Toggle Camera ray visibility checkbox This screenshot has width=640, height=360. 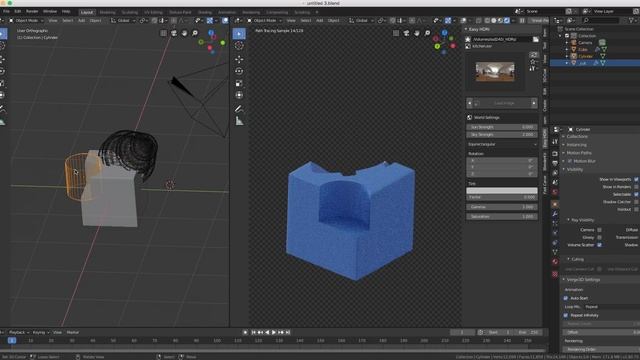(599, 230)
